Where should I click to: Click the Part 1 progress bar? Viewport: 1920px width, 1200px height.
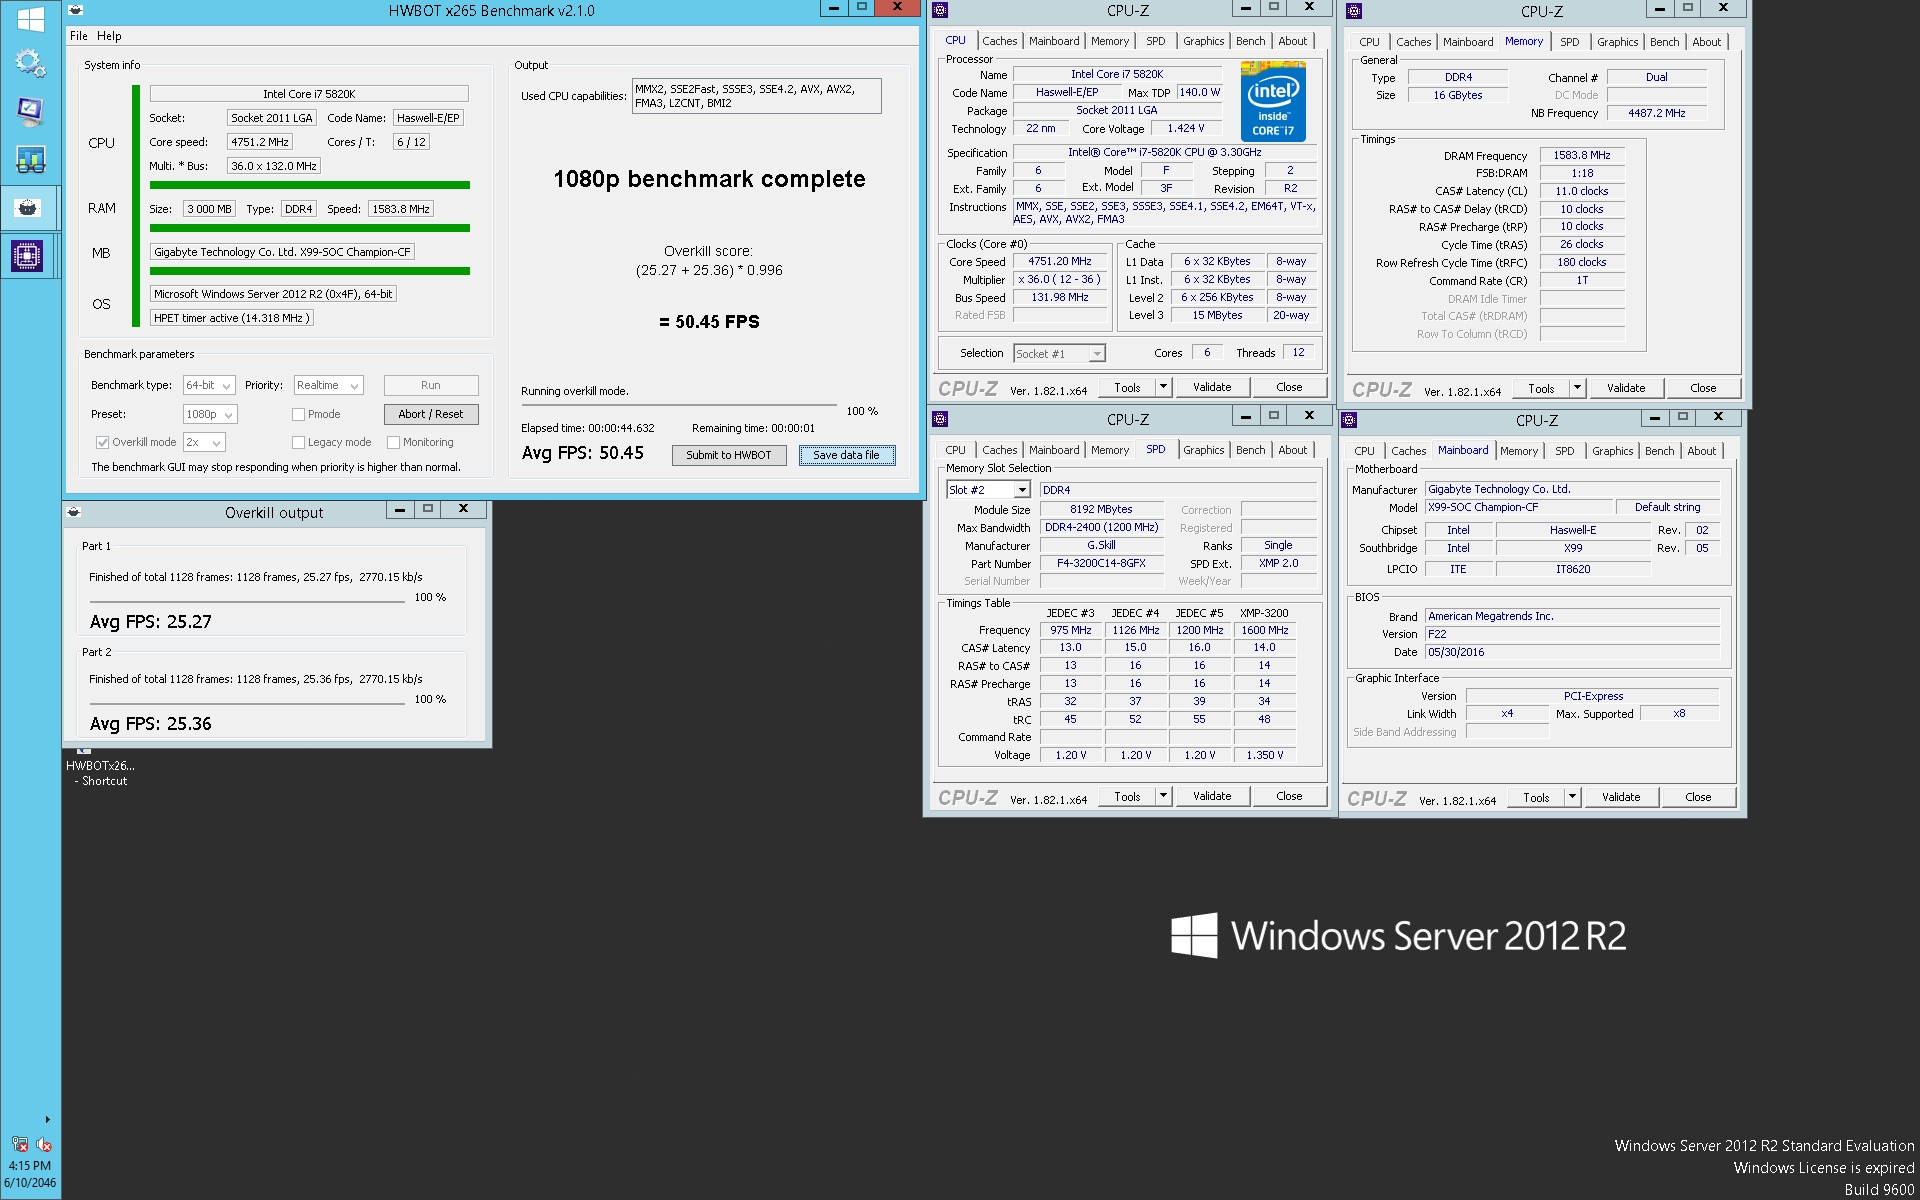pos(247,602)
